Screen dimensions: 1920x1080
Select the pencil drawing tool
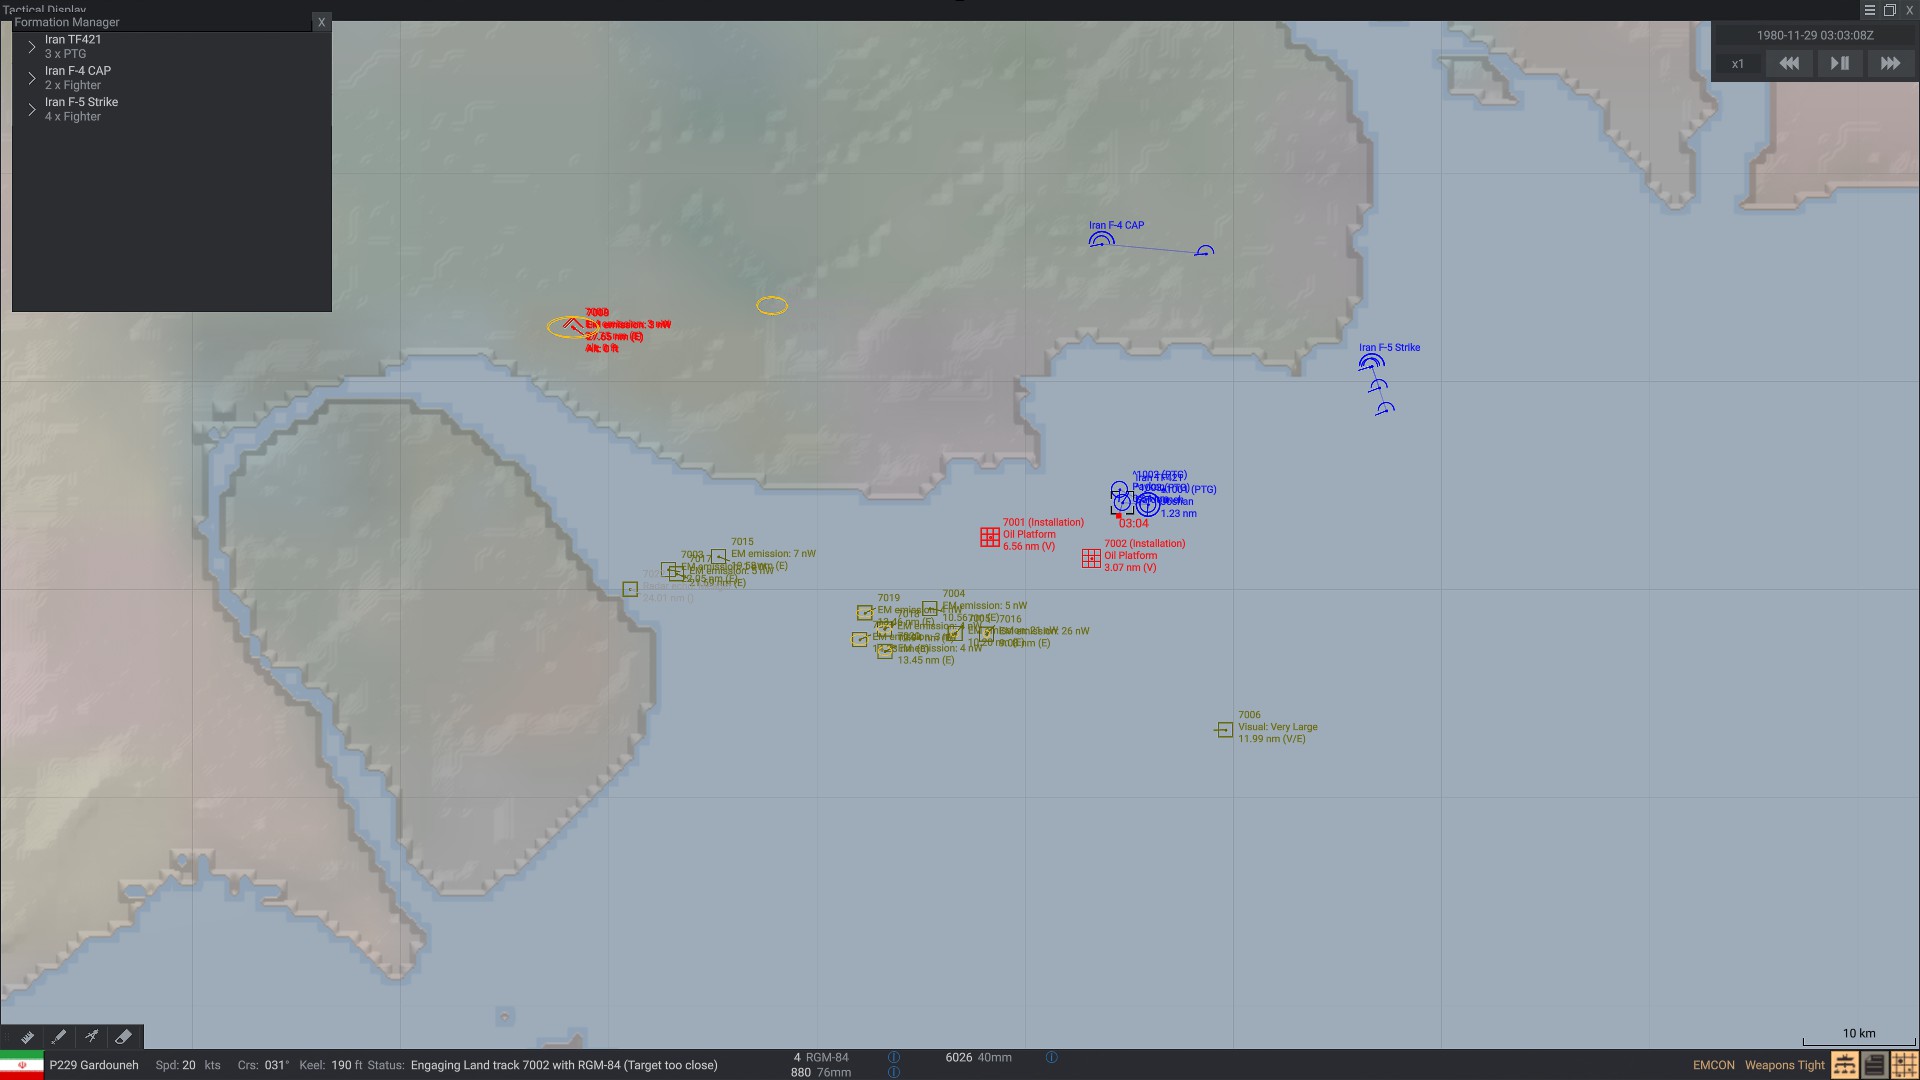point(59,1037)
